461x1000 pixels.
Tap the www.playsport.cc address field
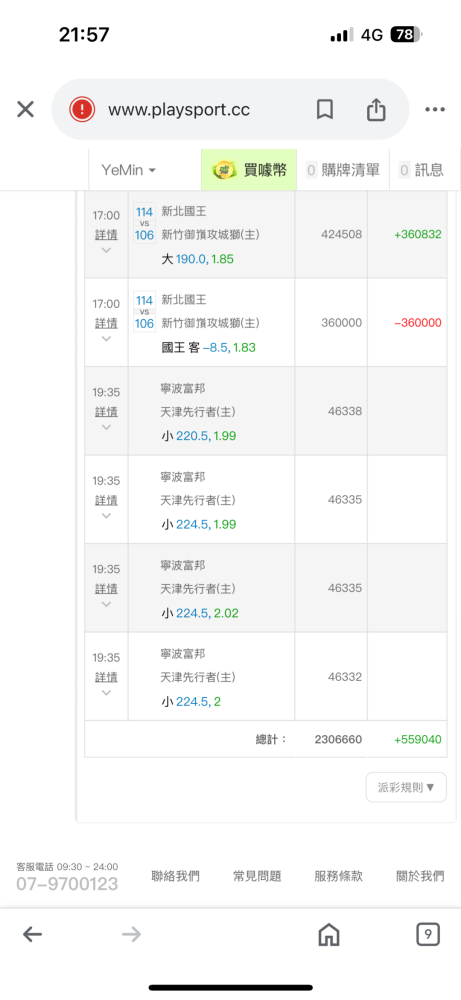coord(179,110)
